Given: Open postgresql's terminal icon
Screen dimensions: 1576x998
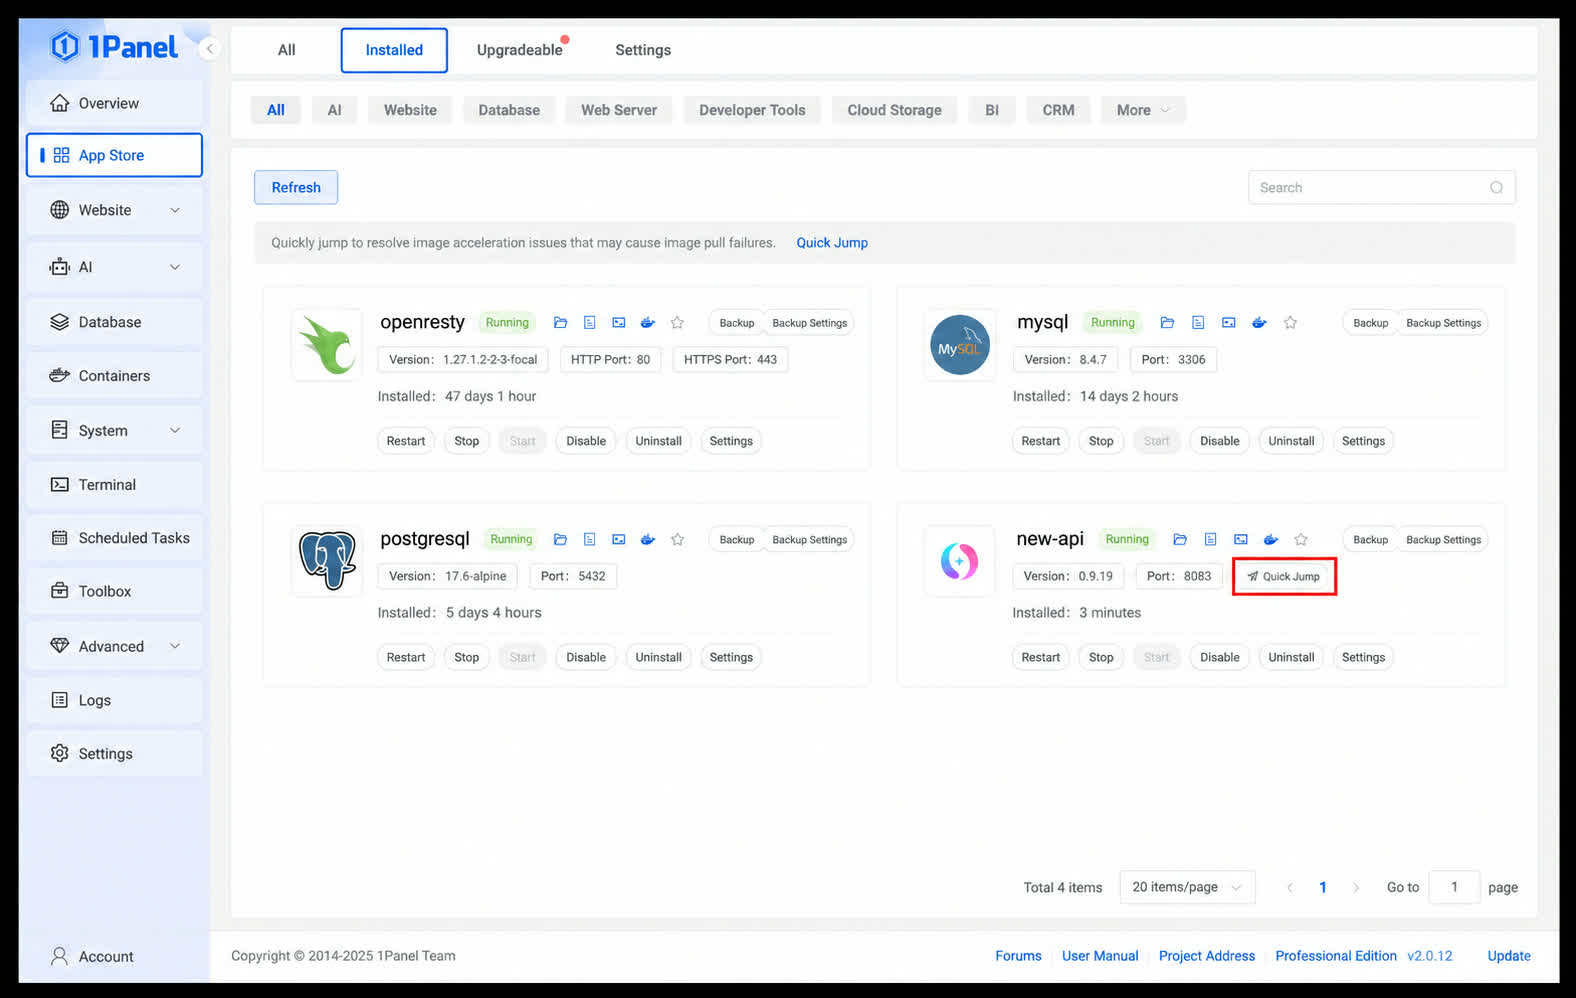Looking at the screenshot, I should point(619,540).
